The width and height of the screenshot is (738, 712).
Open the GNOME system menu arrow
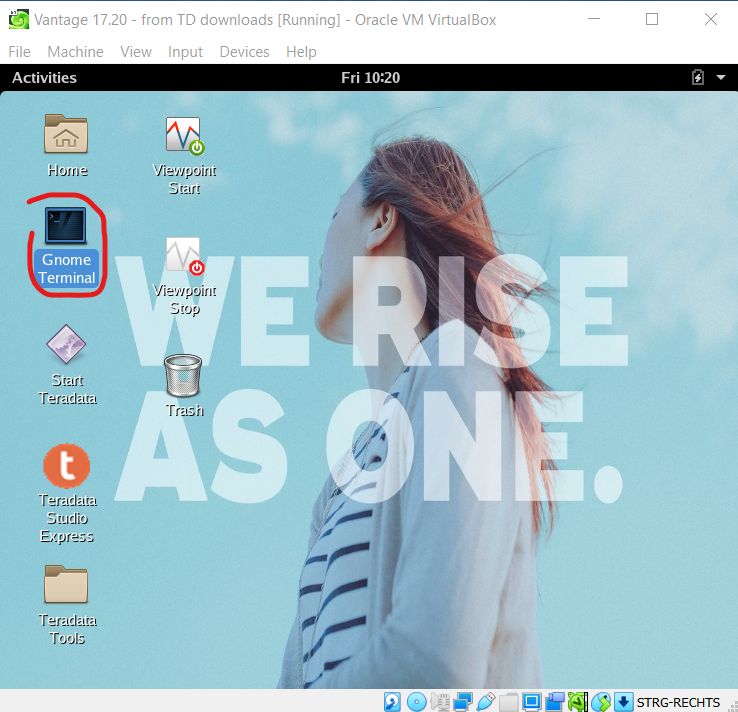point(721,77)
